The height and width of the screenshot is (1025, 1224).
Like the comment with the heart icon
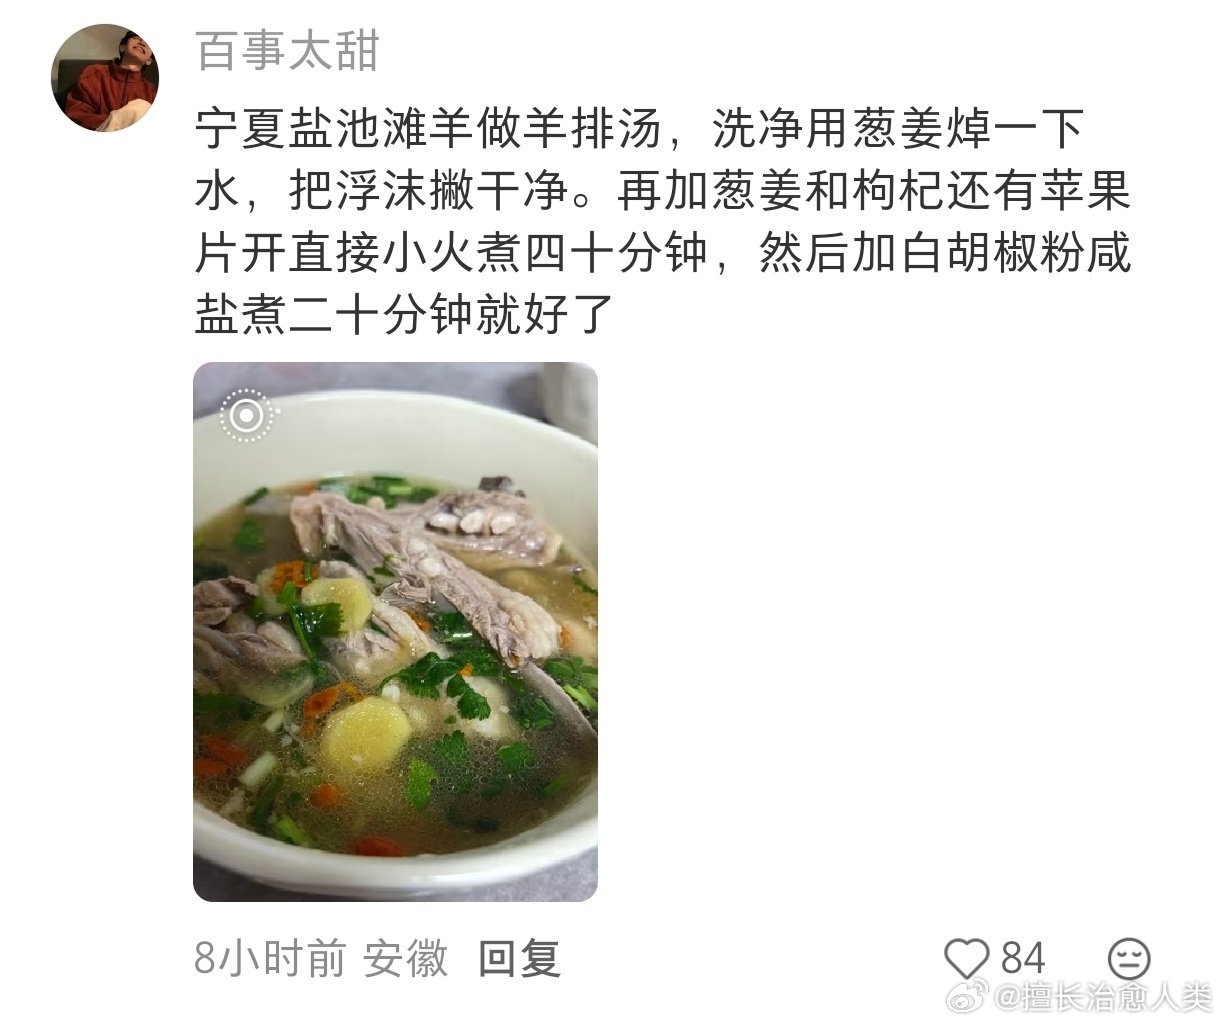(x=966, y=958)
